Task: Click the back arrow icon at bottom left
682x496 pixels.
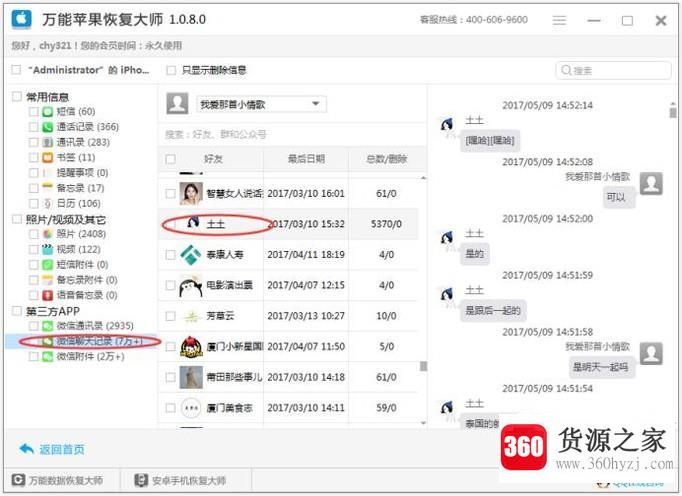Action: click(x=27, y=449)
